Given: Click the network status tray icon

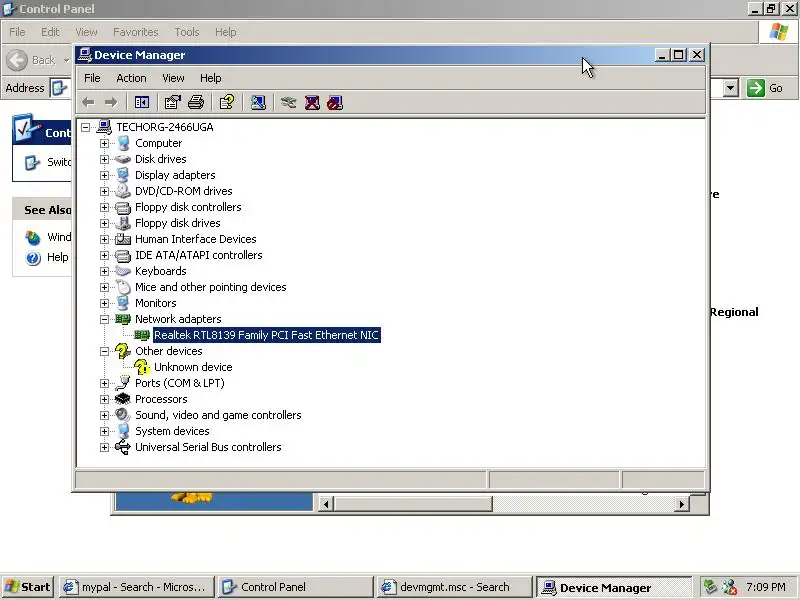Looking at the screenshot, I should (730, 587).
